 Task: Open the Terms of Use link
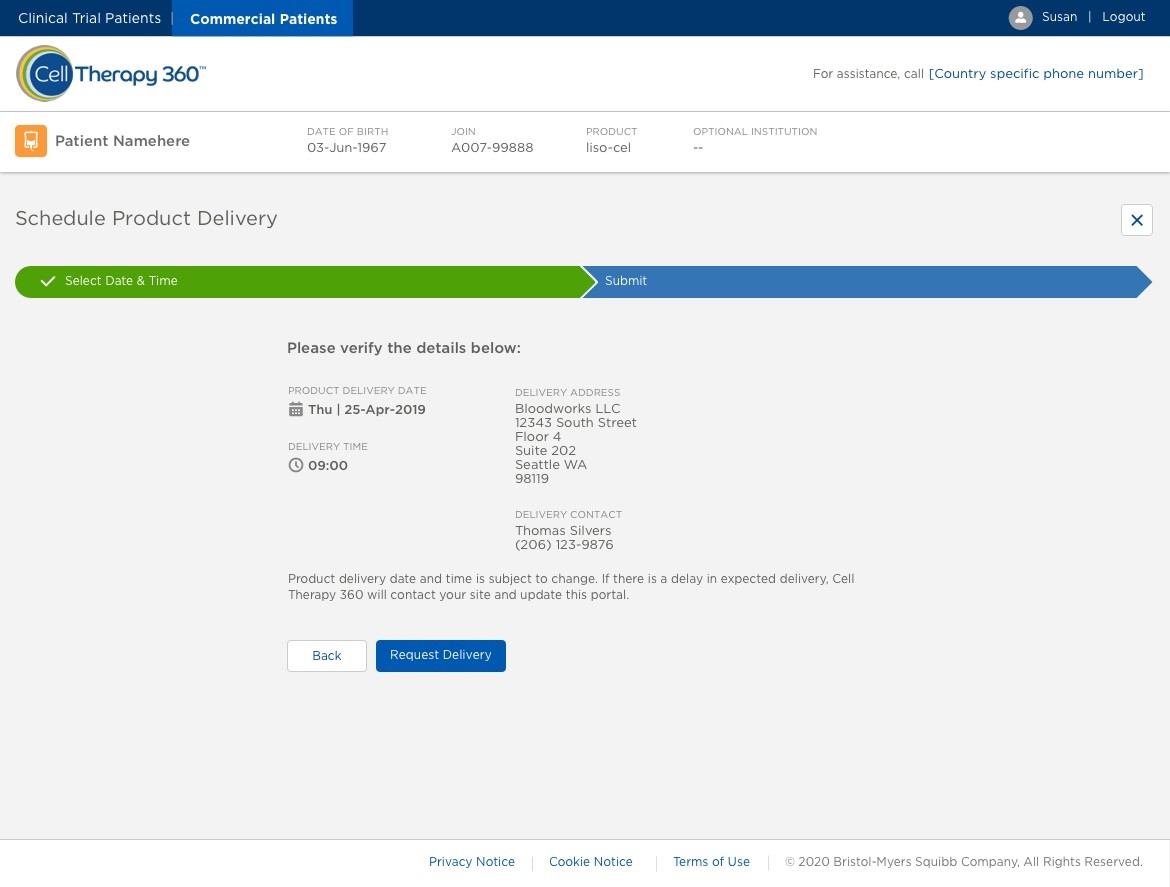(x=711, y=862)
